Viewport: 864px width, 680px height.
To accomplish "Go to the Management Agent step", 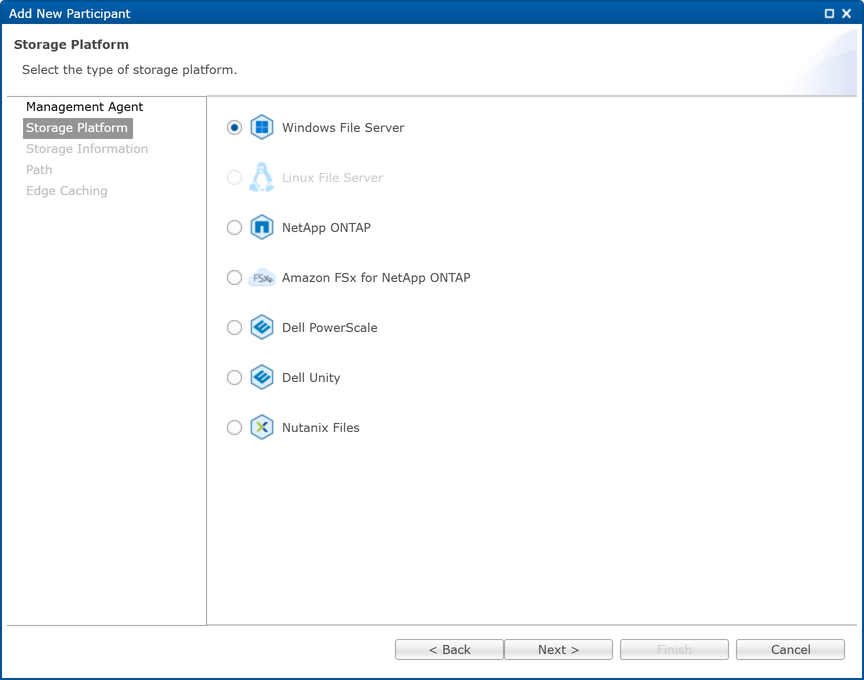I will pyautogui.click(x=84, y=107).
